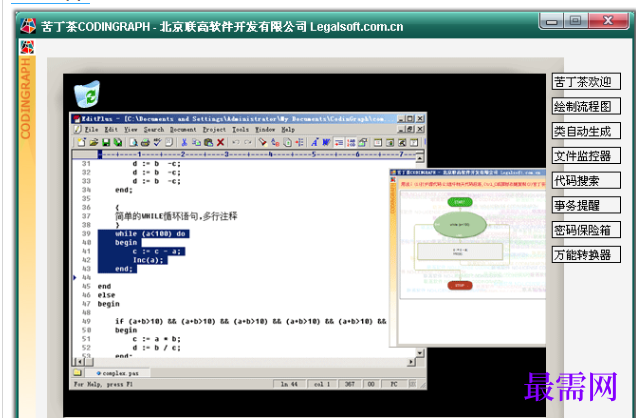
Task: Click the Copy icon in EditPlus toolbar
Action: pyautogui.click(x=196, y=142)
